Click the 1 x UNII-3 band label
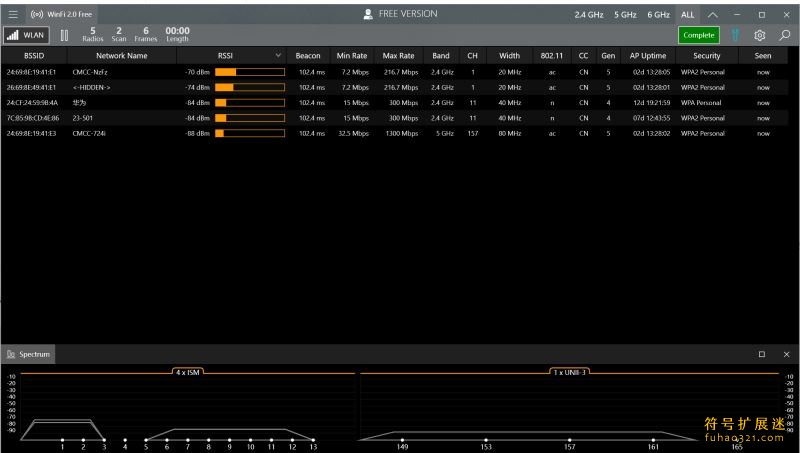The height and width of the screenshot is (453, 800). pyautogui.click(x=569, y=372)
